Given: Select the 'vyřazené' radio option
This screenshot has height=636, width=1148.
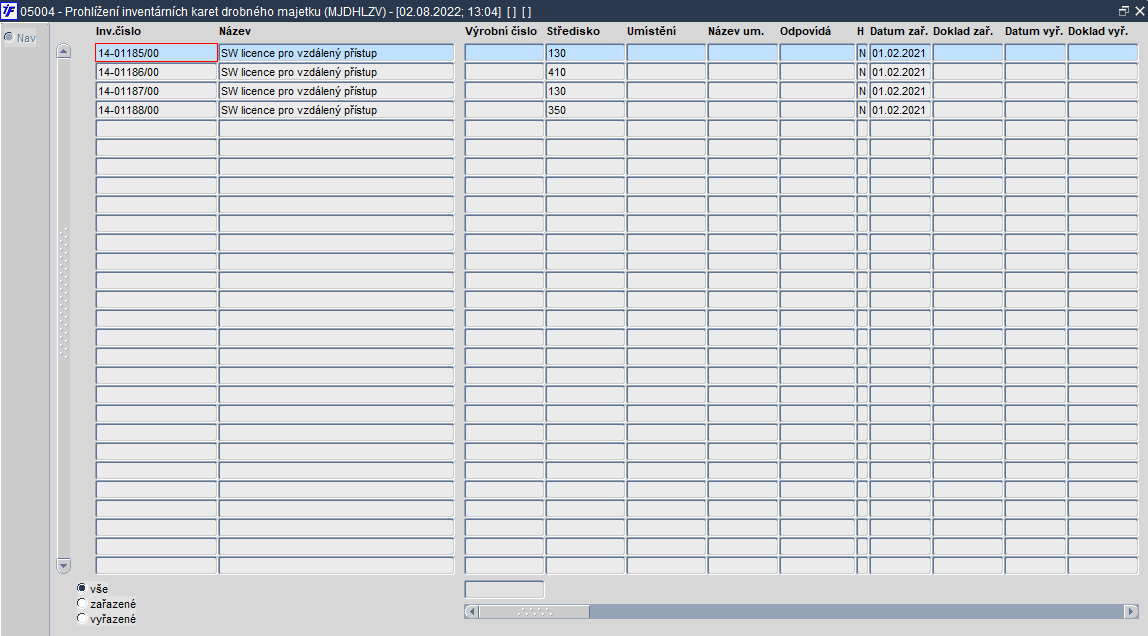Looking at the screenshot, I should (81, 618).
